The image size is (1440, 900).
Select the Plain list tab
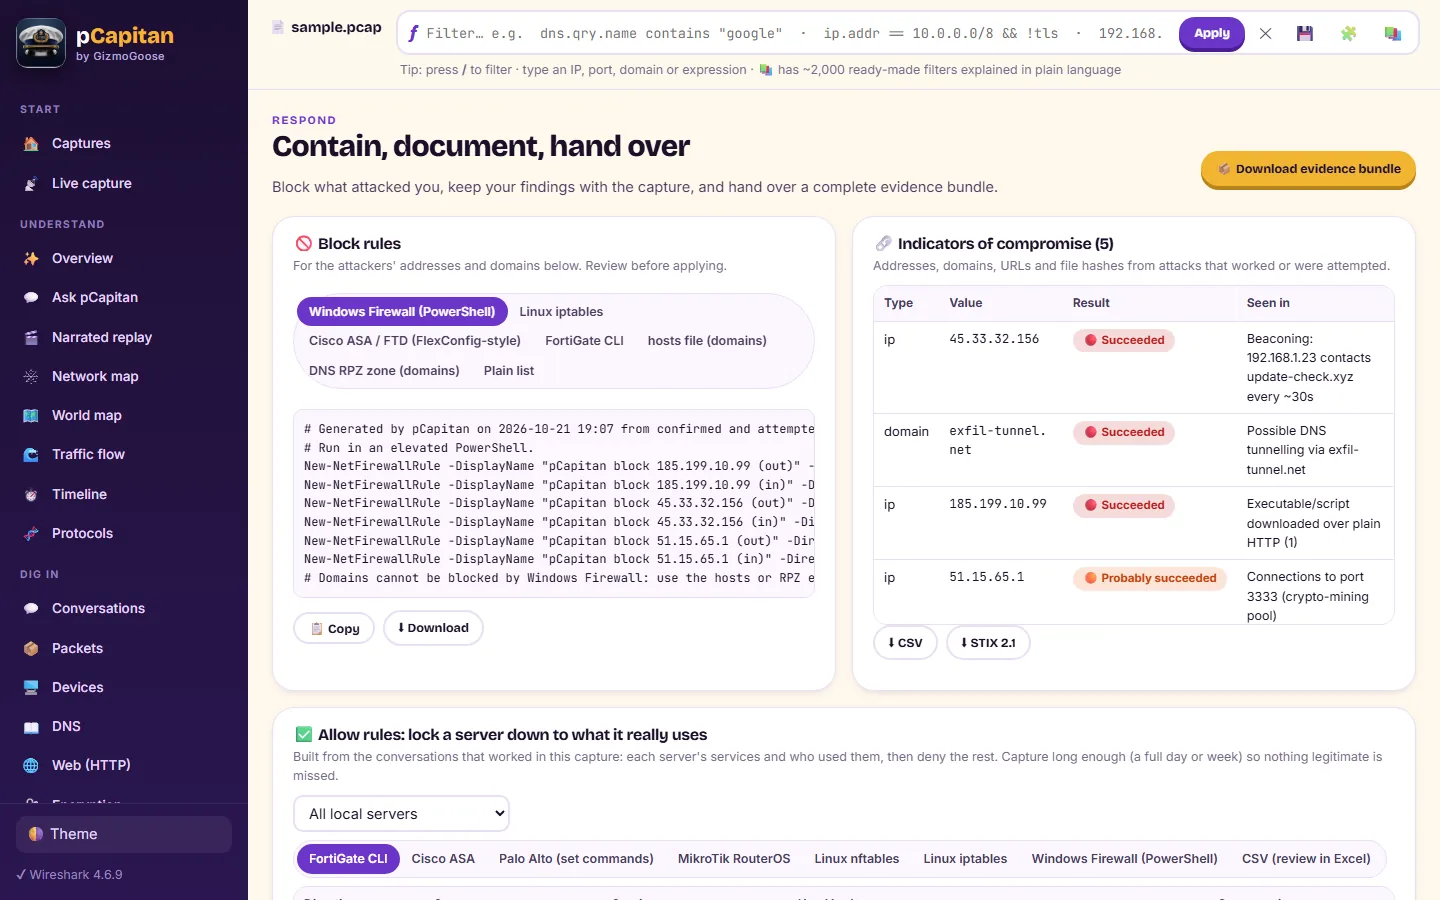[x=509, y=371]
